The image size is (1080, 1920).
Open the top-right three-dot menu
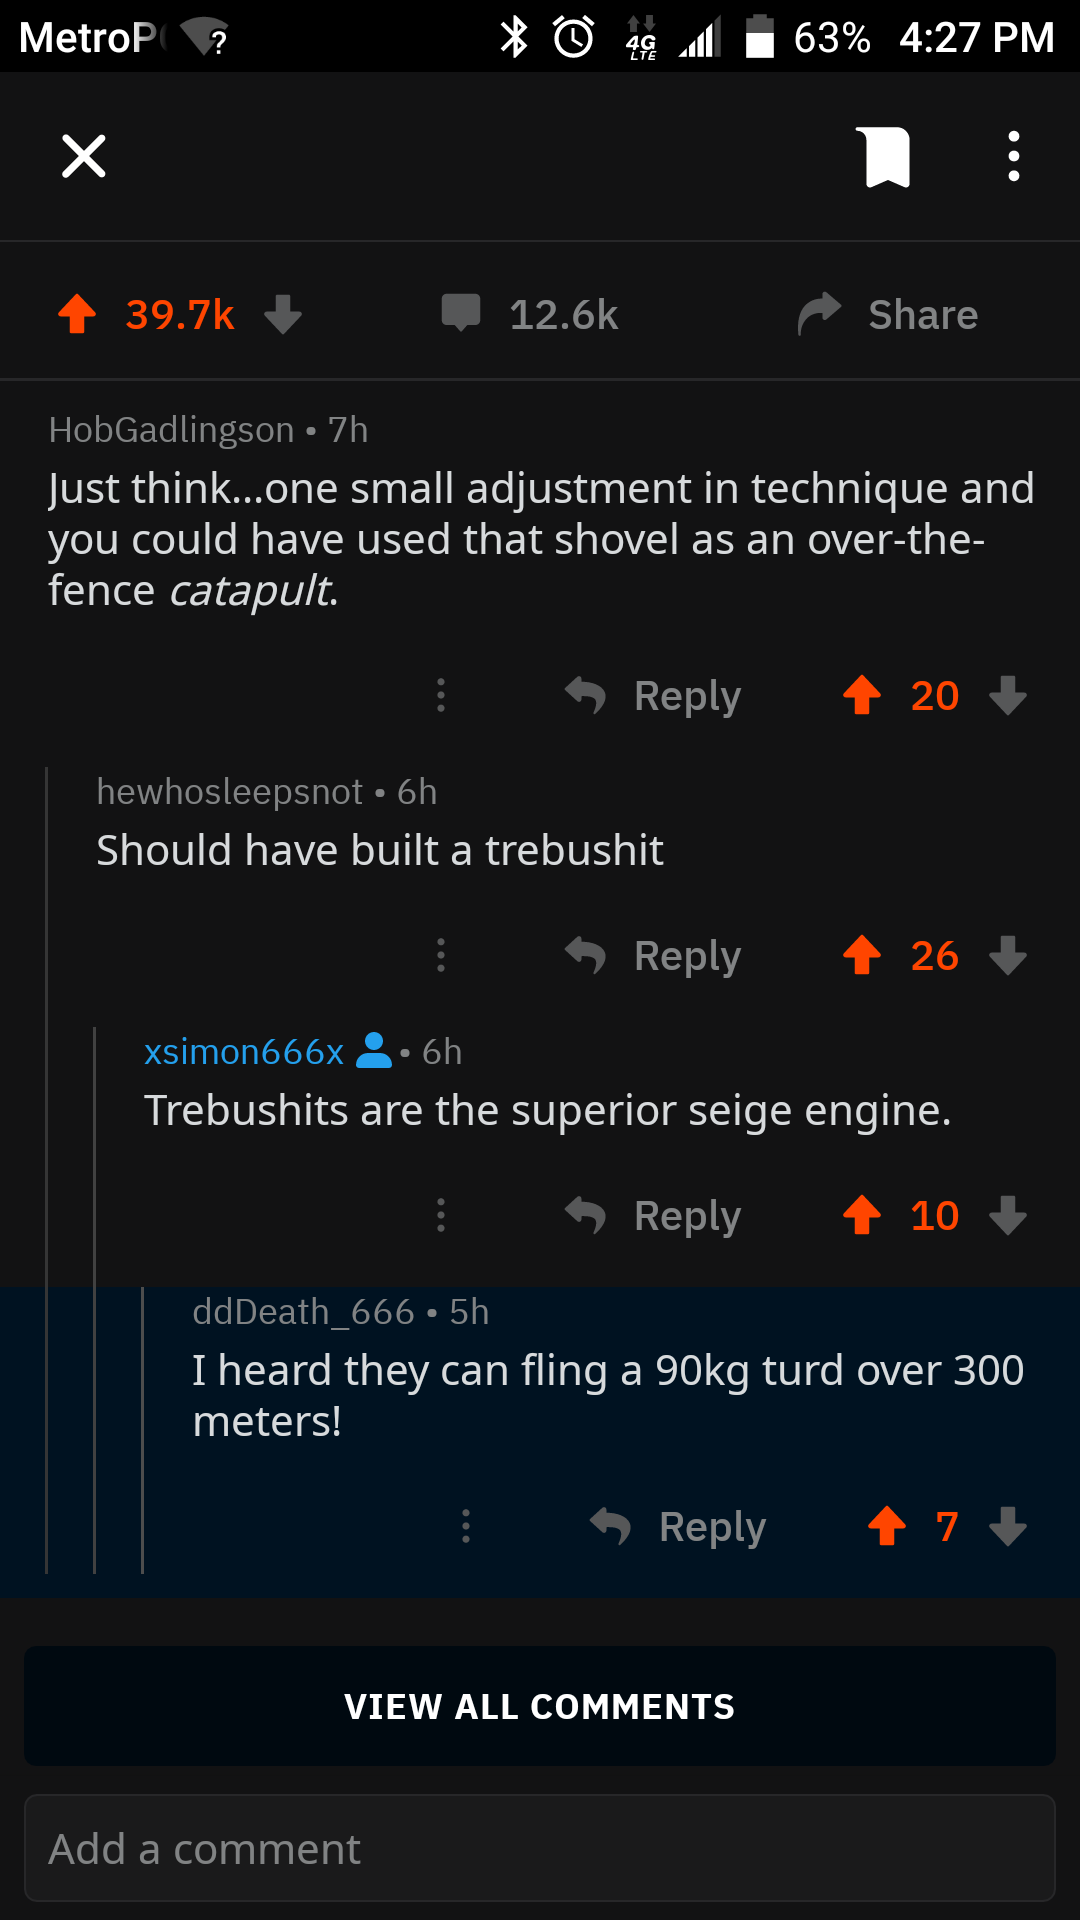pyautogui.click(x=1013, y=156)
